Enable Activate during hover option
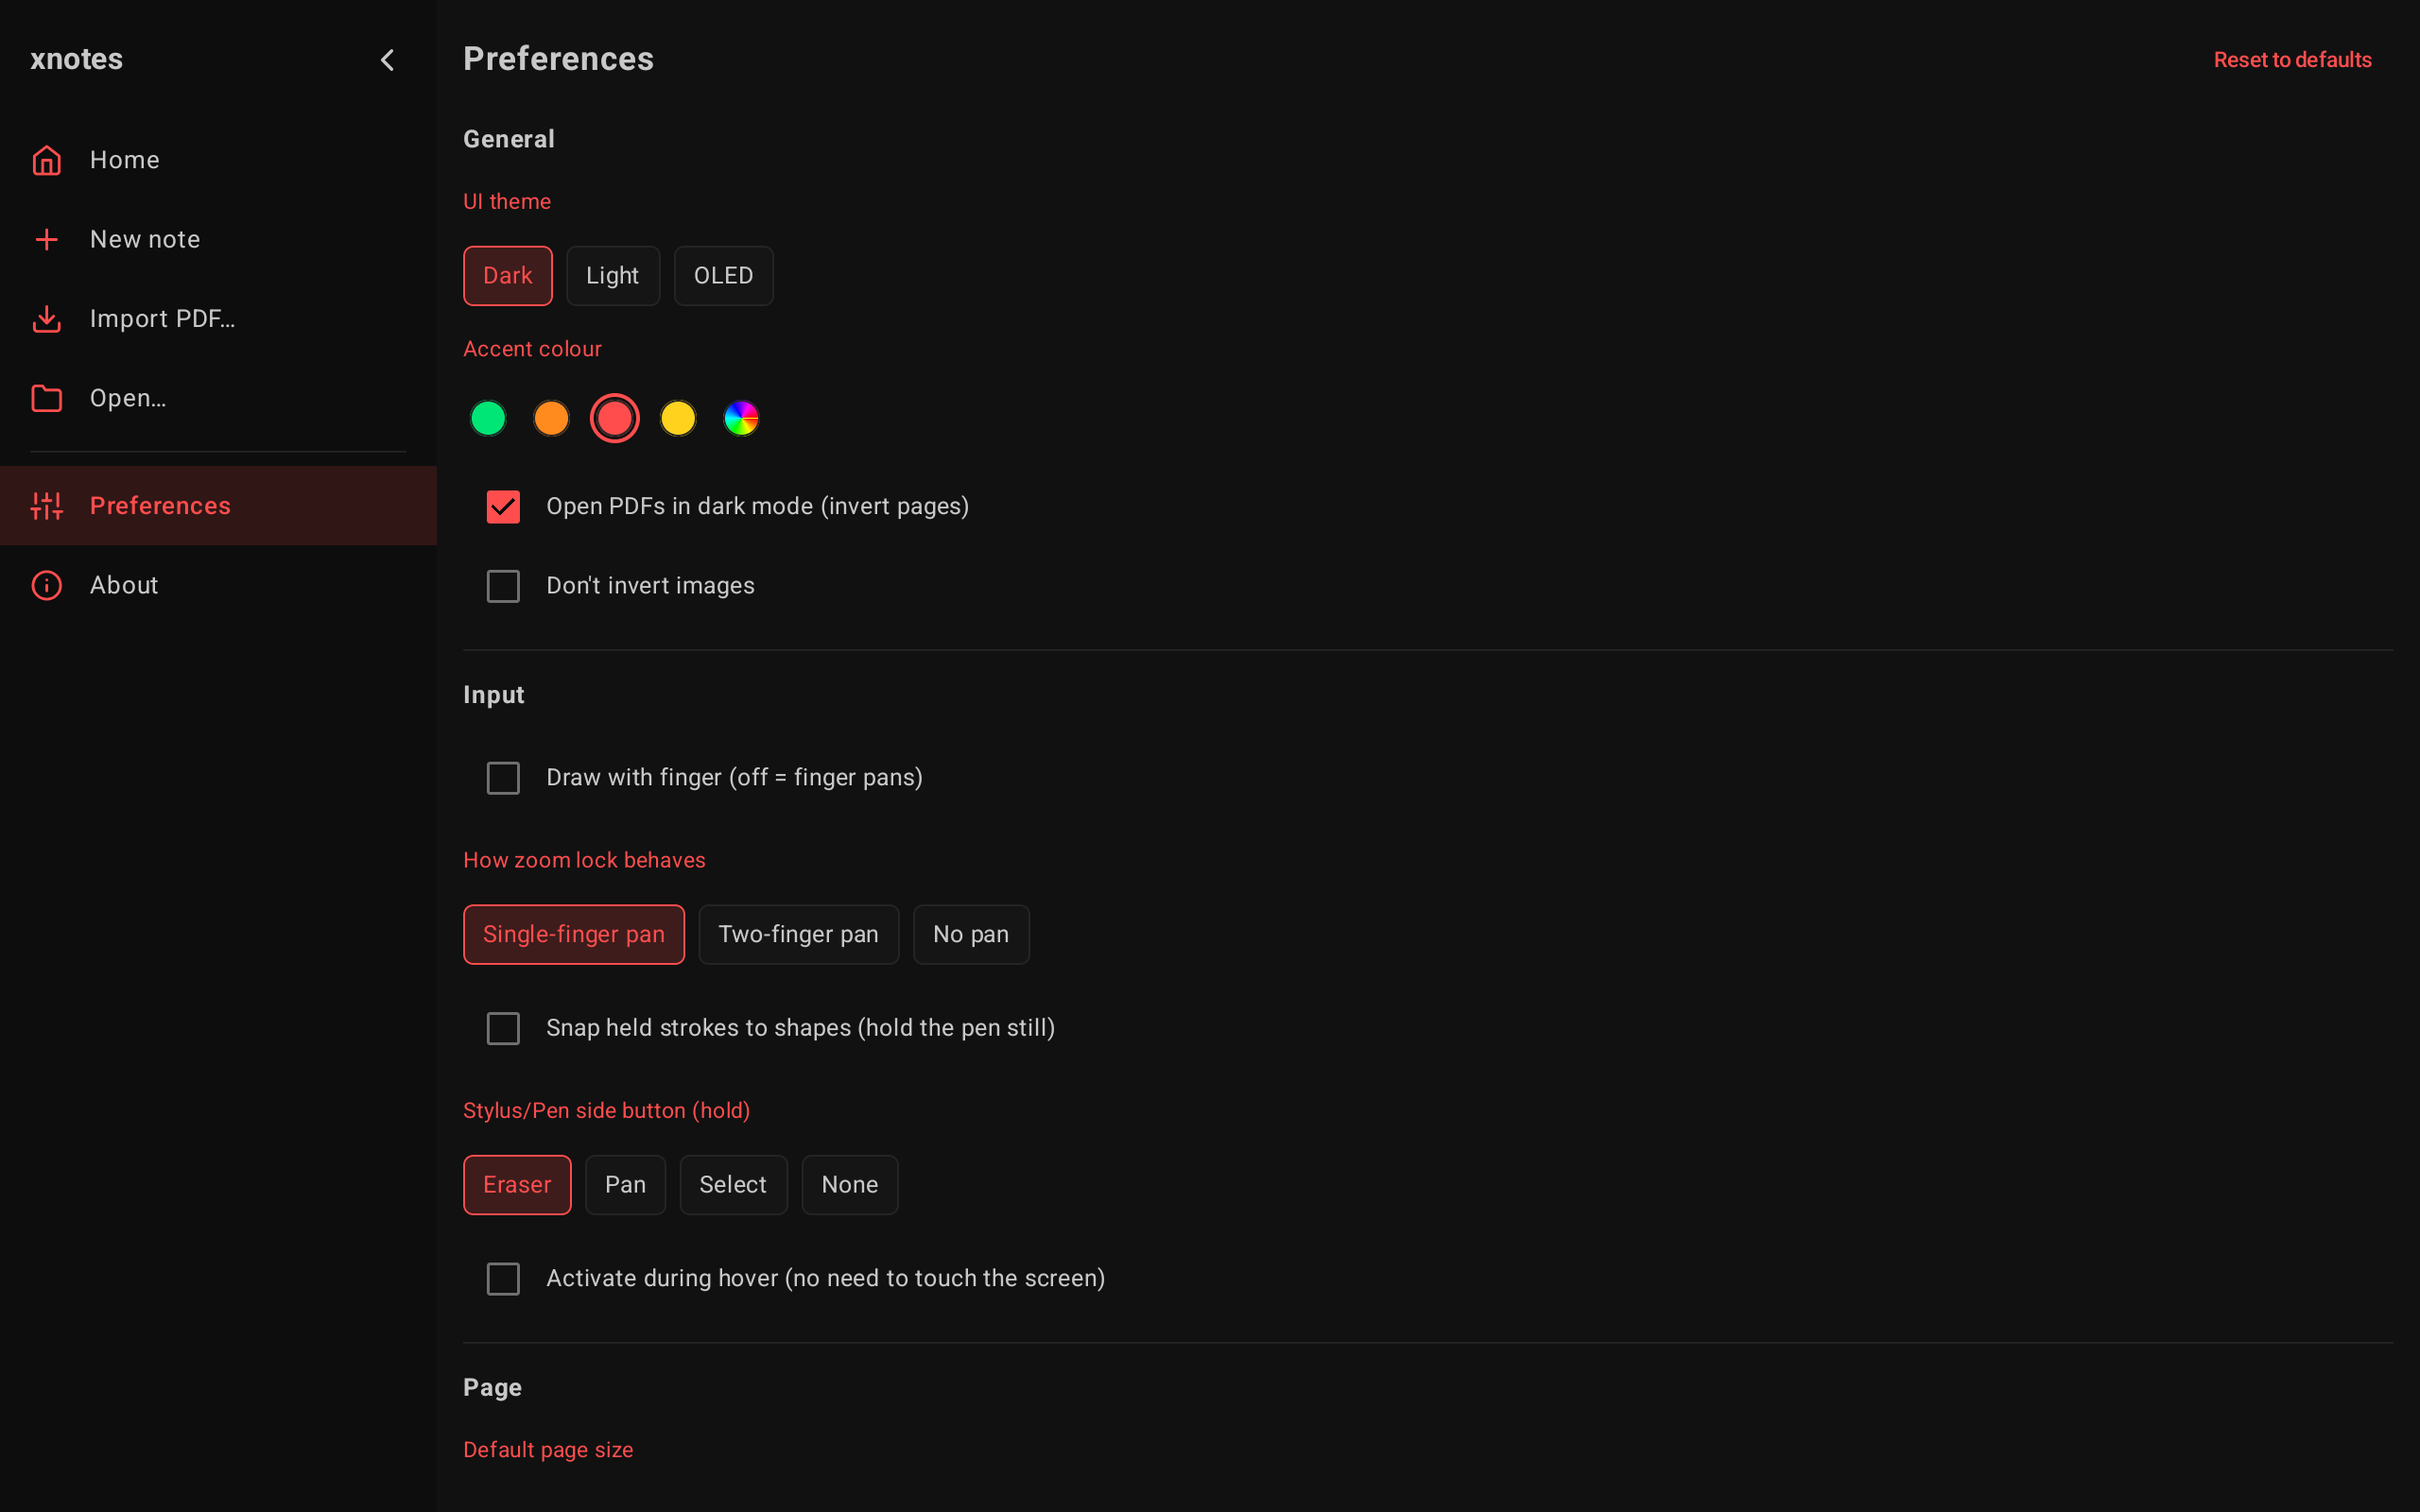The image size is (2420, 1512). 503,1279
